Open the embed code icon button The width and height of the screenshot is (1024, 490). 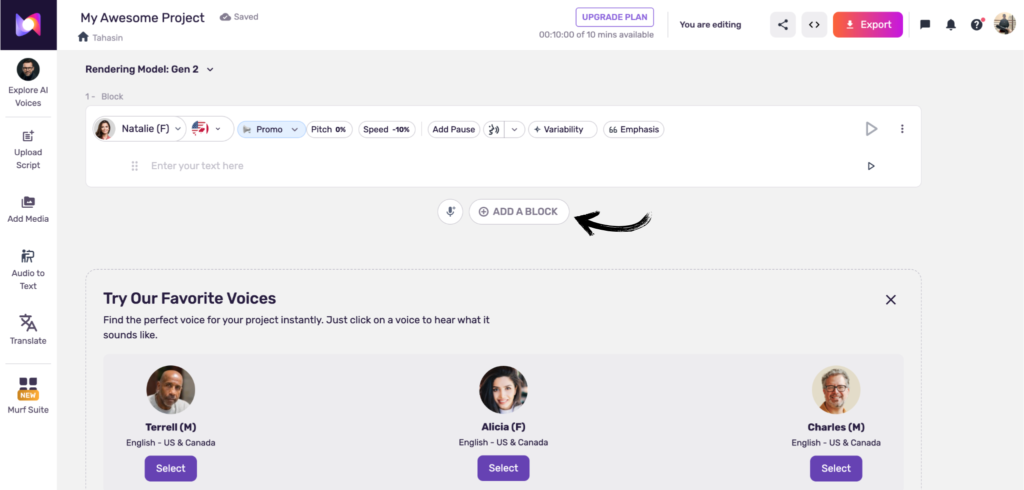click(814, 25)
